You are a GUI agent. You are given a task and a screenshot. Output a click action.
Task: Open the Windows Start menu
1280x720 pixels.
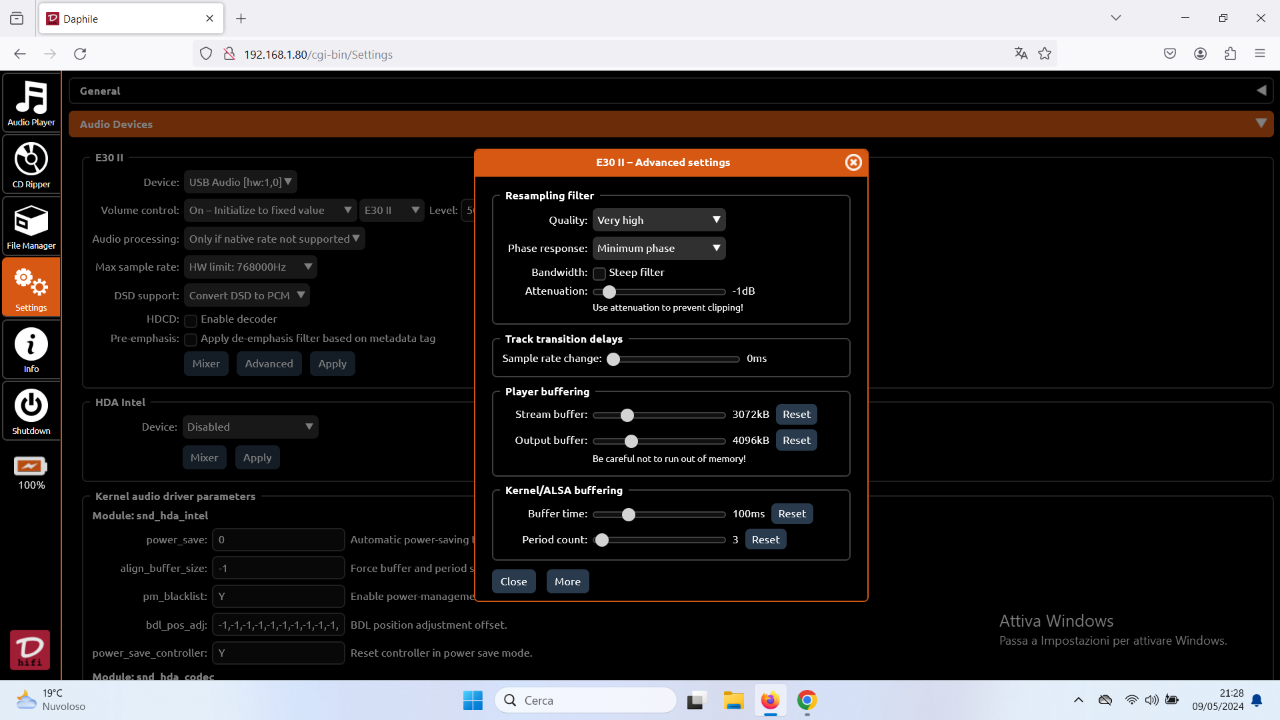pos(473,700)
